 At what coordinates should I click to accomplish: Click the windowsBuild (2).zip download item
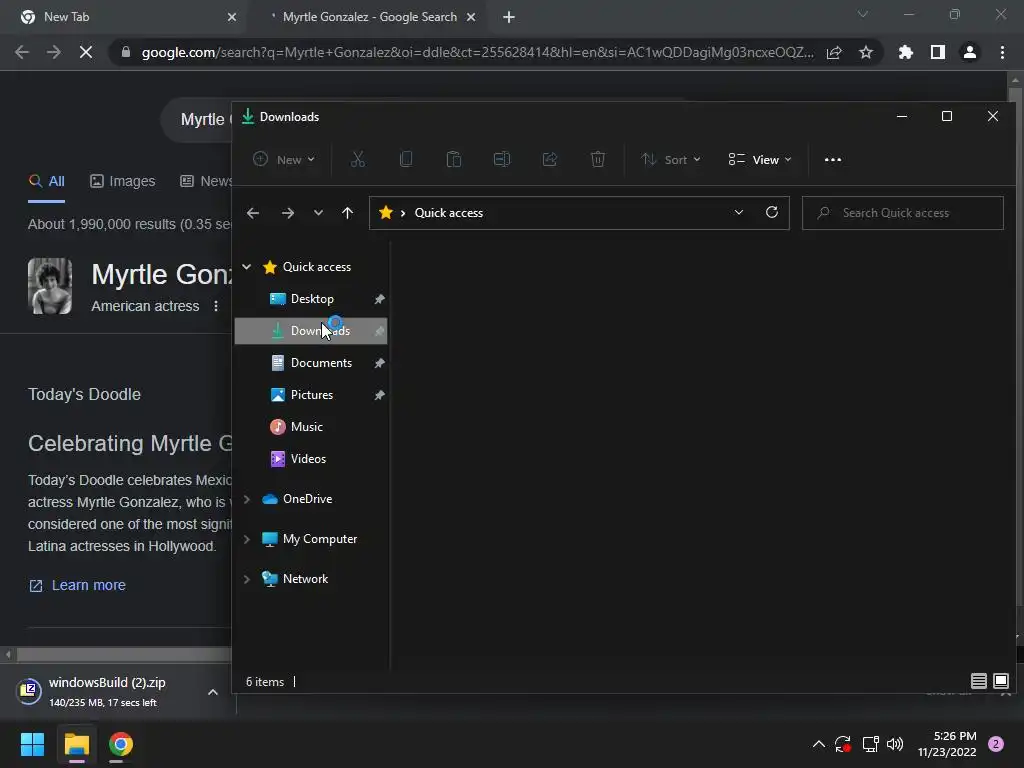(x=108, y=692)
